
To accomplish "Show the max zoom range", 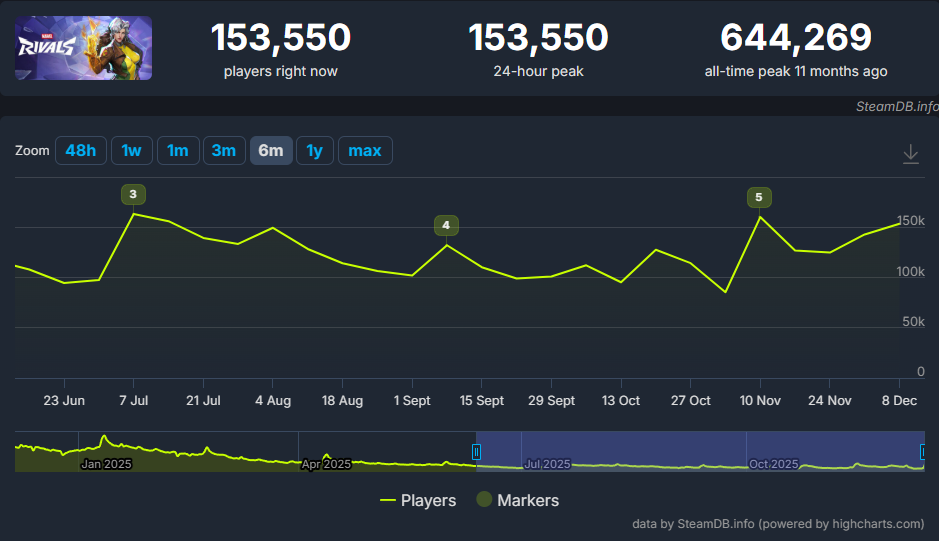I will click(365, 150).
